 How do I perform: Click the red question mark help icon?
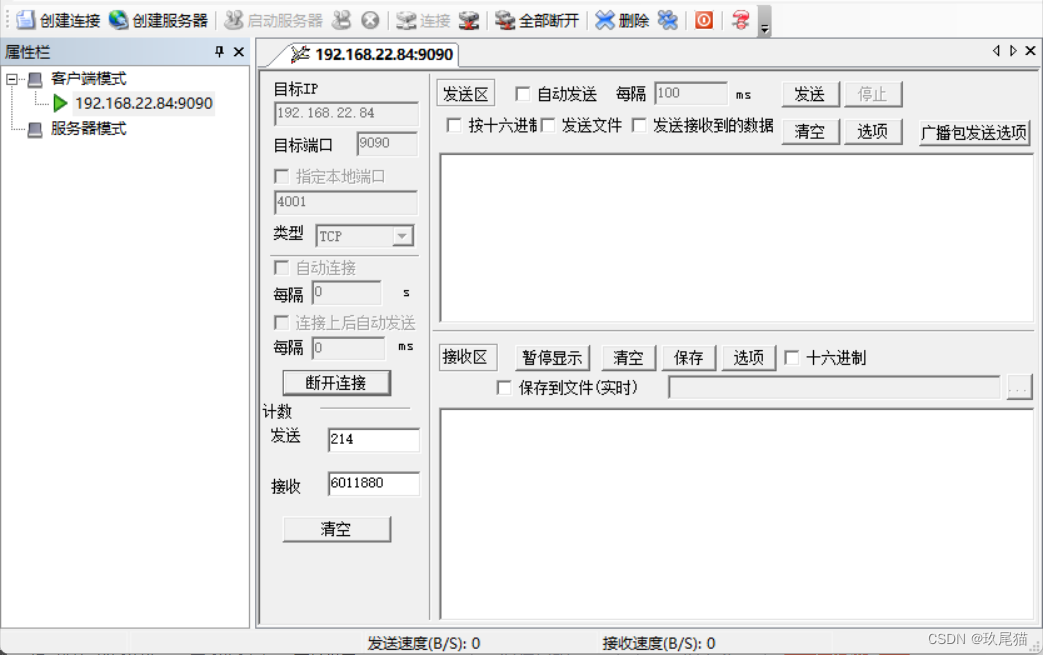coord(740,21)
